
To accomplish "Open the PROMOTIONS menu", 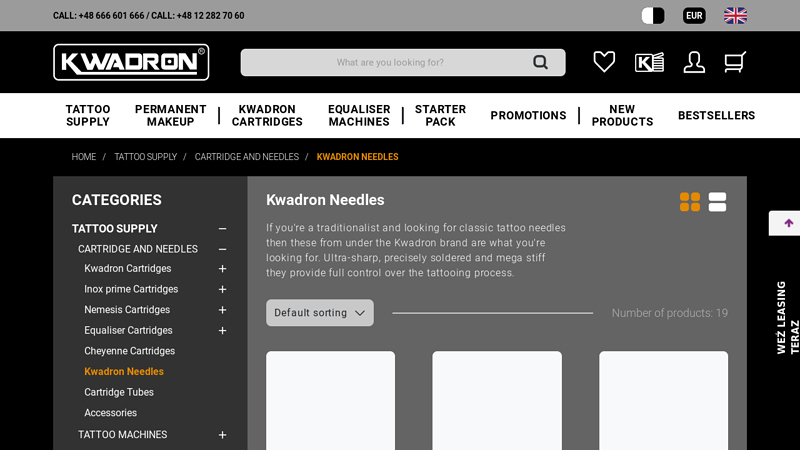I will coord(528,115).
